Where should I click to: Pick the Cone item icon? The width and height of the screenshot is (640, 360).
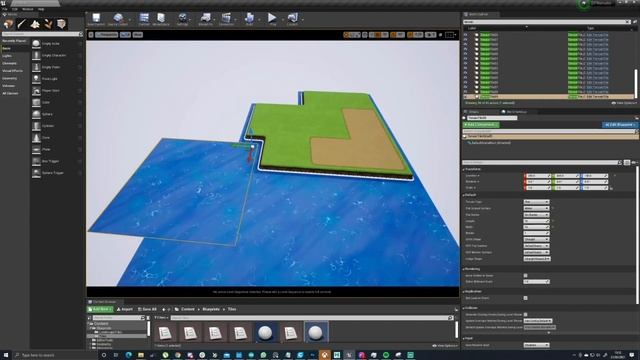coord(36,138)
